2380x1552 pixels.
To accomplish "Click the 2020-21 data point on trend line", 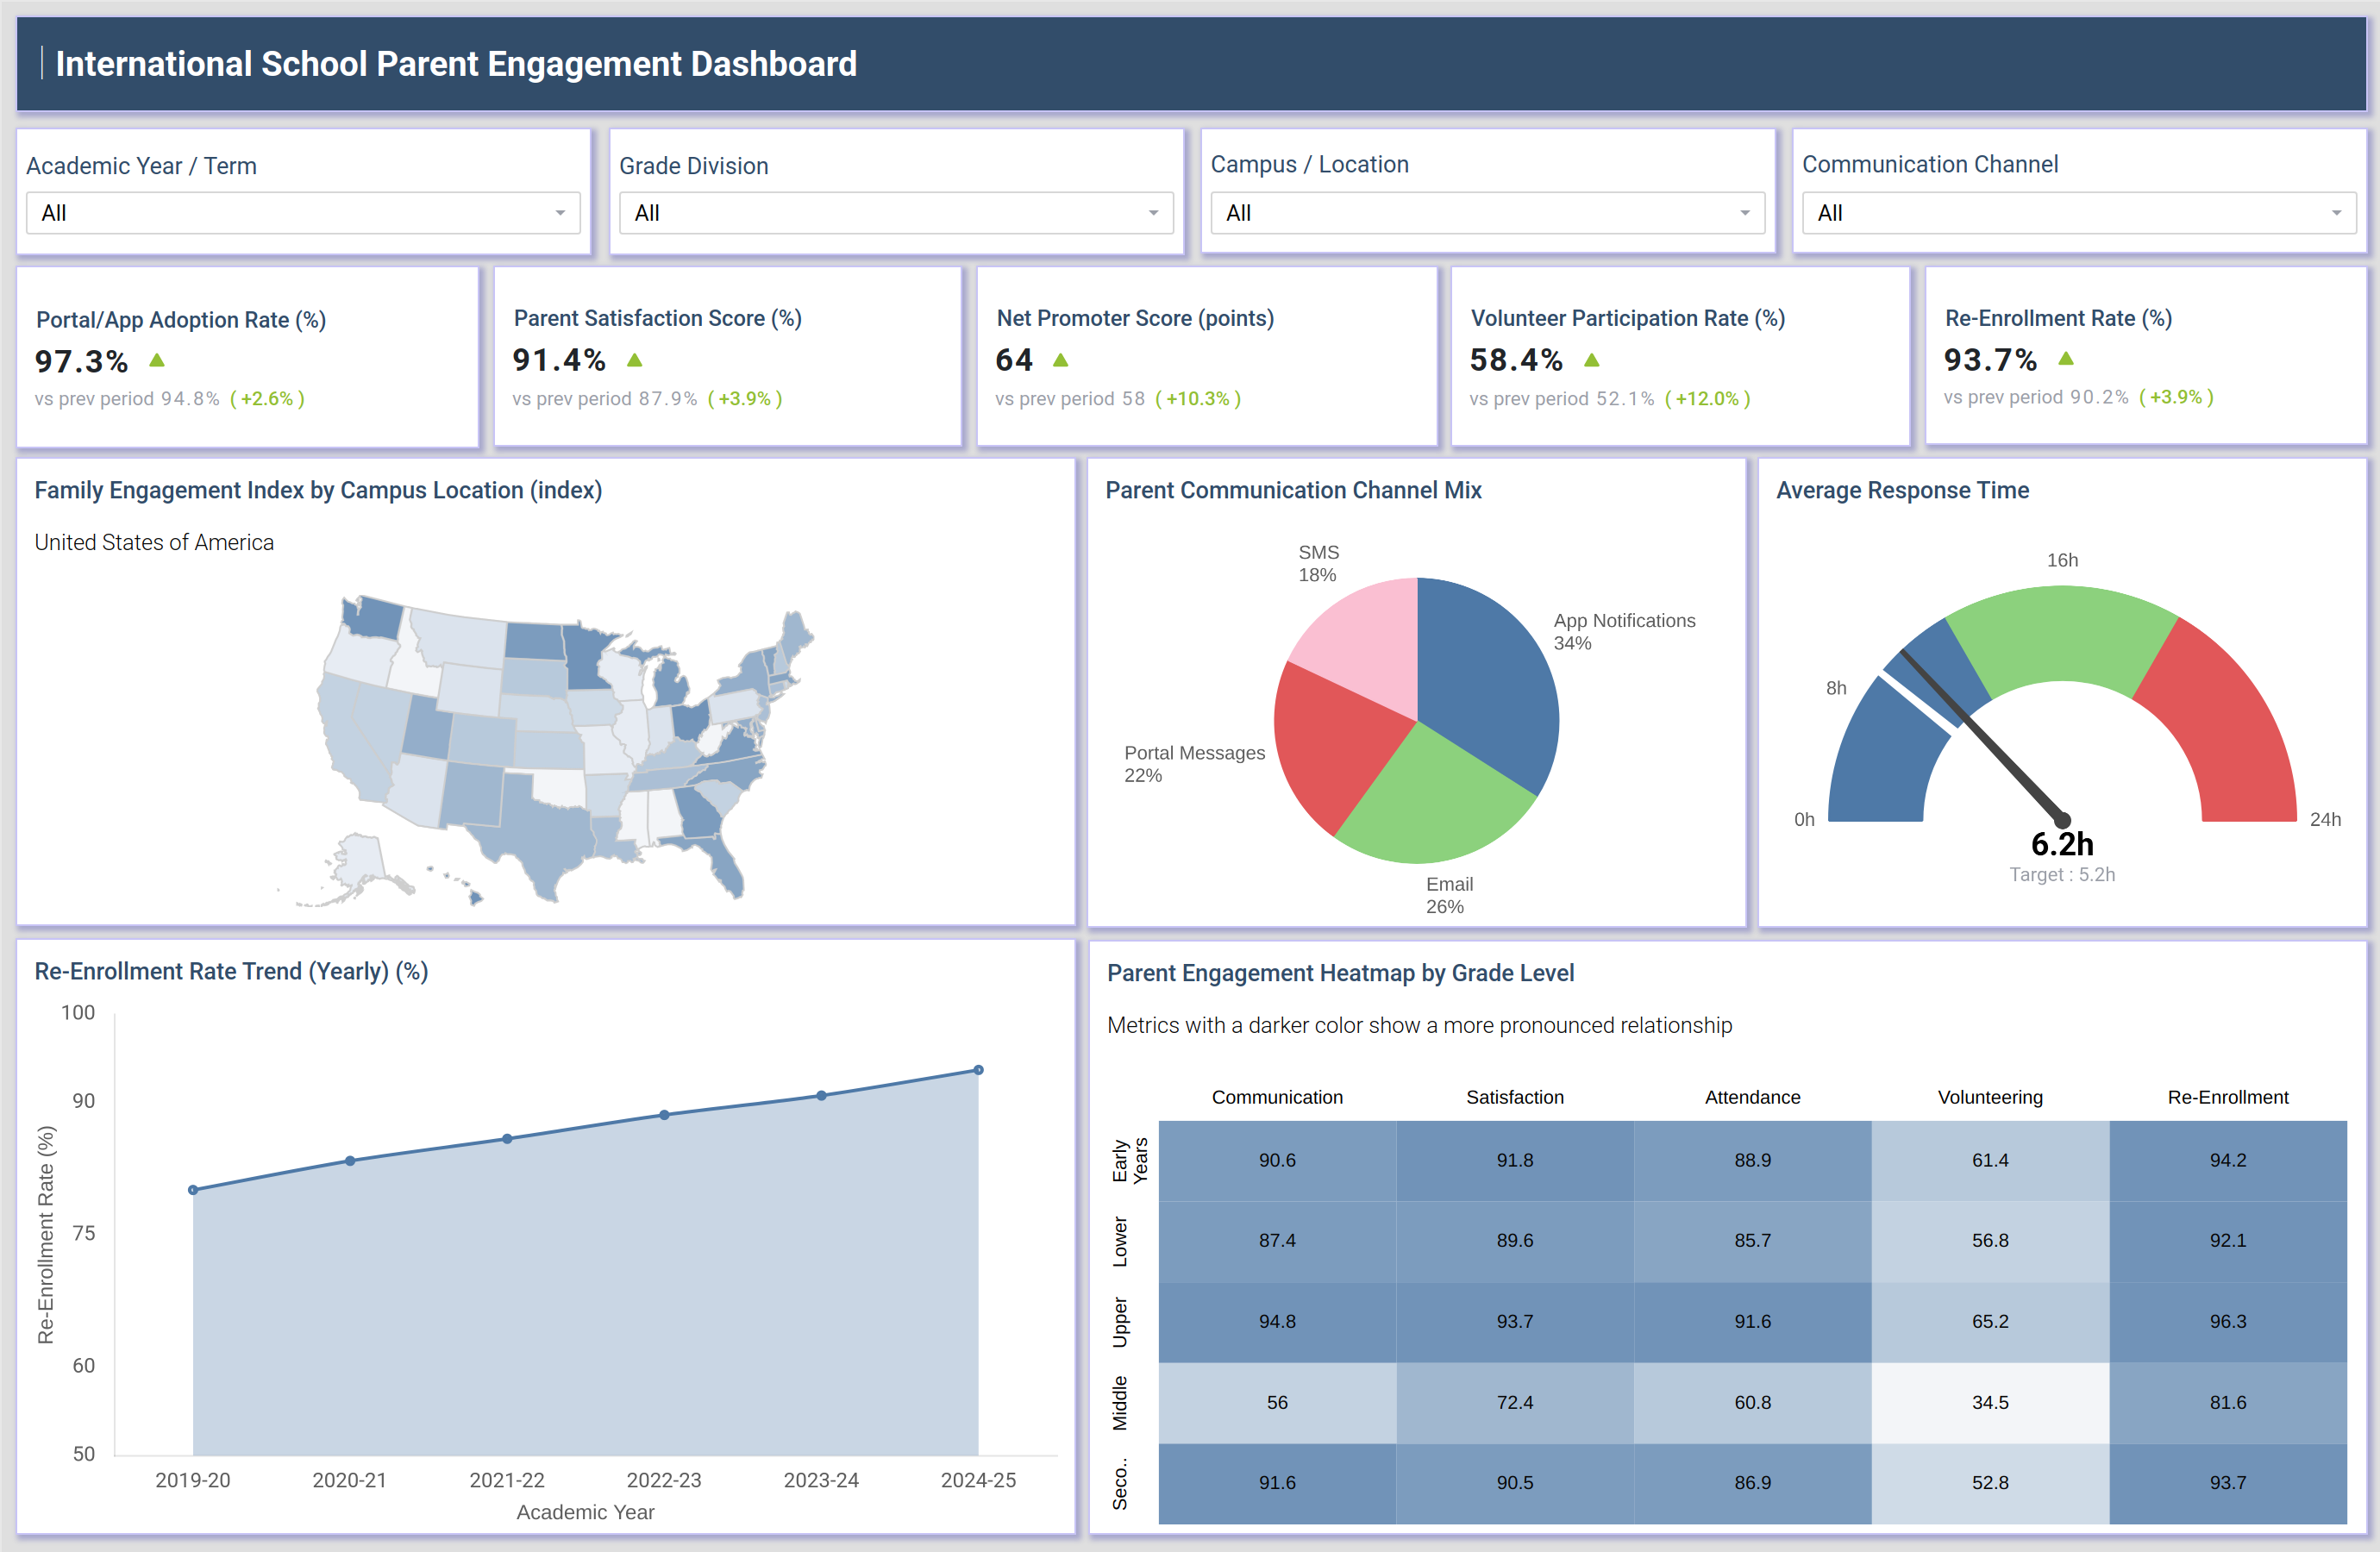I will point(350,1161).
